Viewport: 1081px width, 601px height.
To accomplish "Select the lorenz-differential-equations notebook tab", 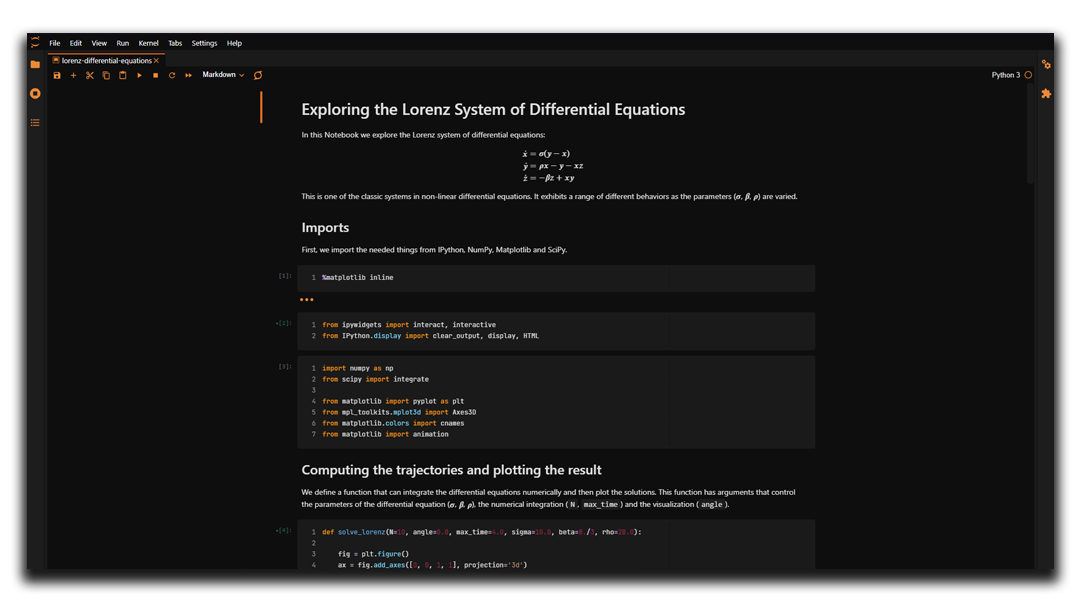I will (106, 61).
